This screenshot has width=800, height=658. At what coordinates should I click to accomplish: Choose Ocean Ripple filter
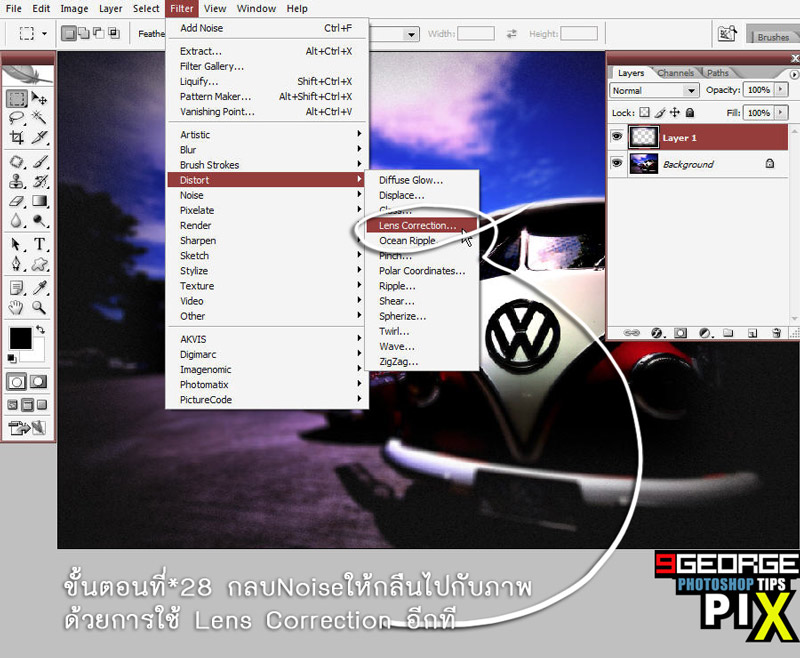click(x=422, y=241)
